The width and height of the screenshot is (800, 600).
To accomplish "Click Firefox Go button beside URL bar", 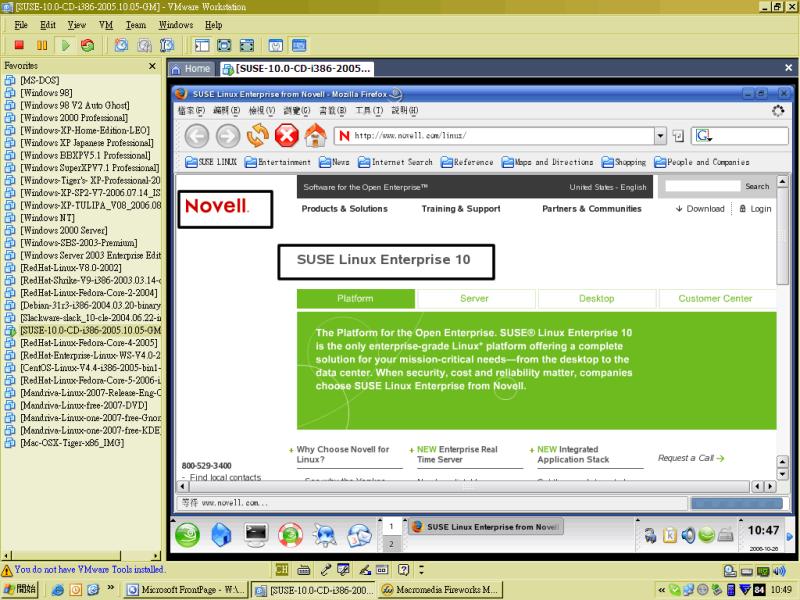I will click(678, 136).
